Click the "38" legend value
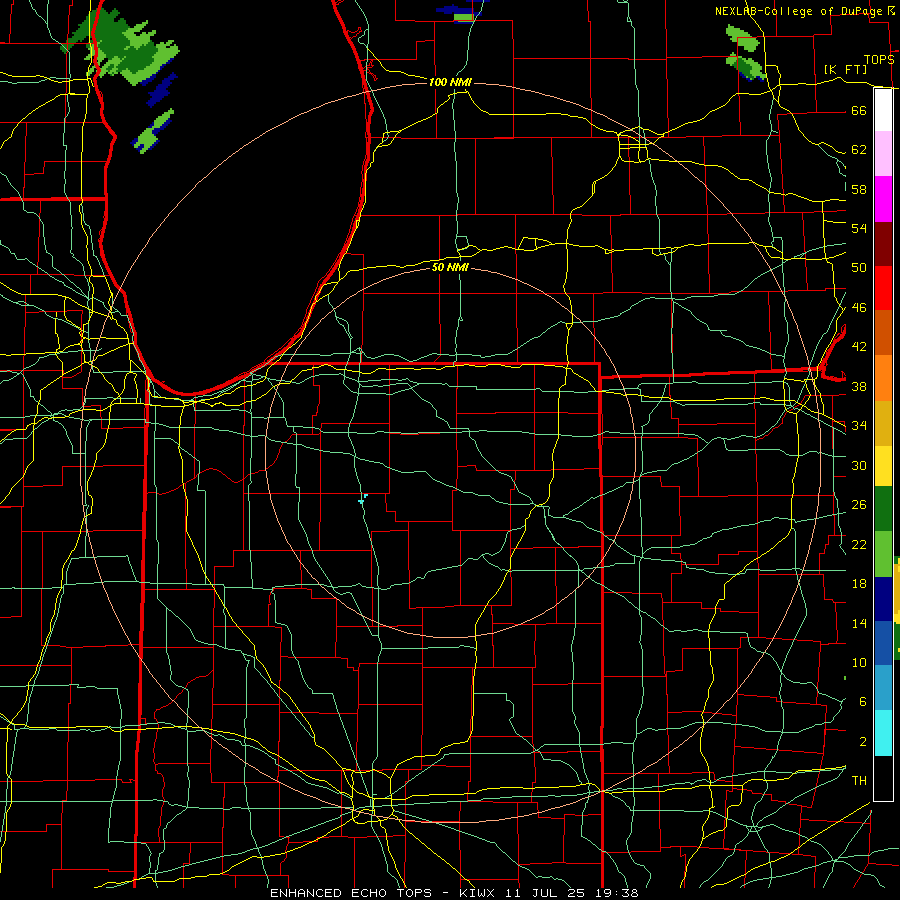900x900 pixels. [859, 386]
